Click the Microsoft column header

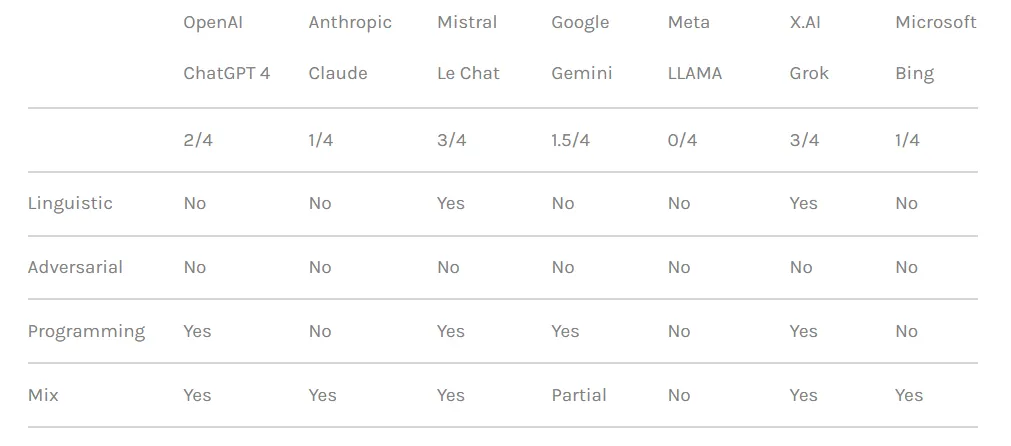tap(935, 22)
